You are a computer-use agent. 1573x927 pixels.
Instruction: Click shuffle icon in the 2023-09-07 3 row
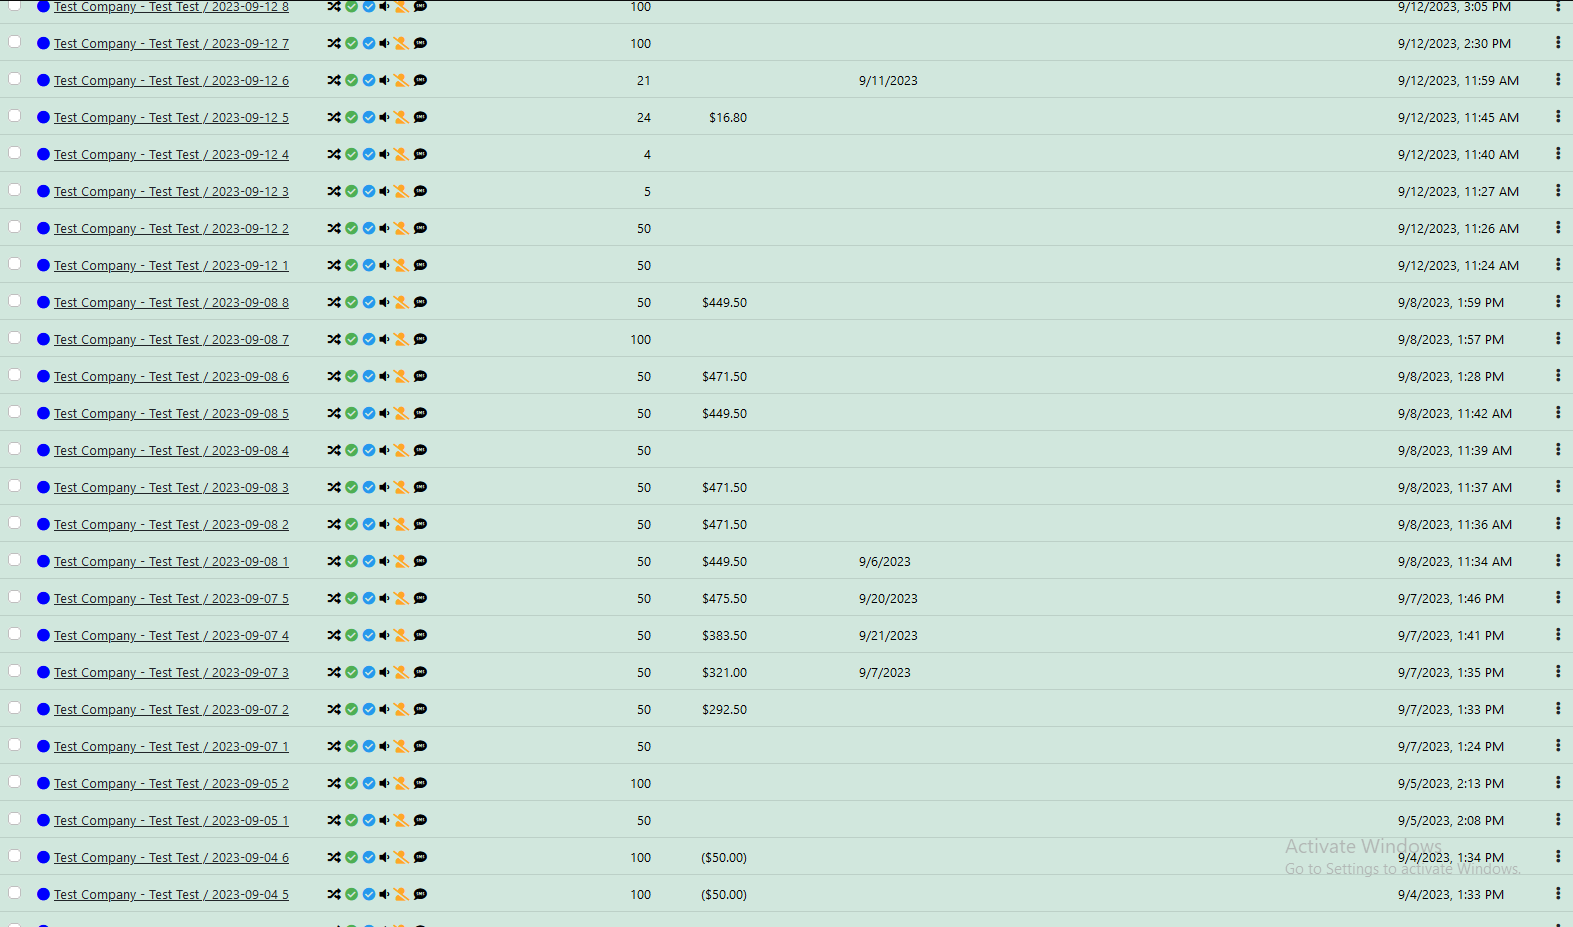[x=334, y=672]
